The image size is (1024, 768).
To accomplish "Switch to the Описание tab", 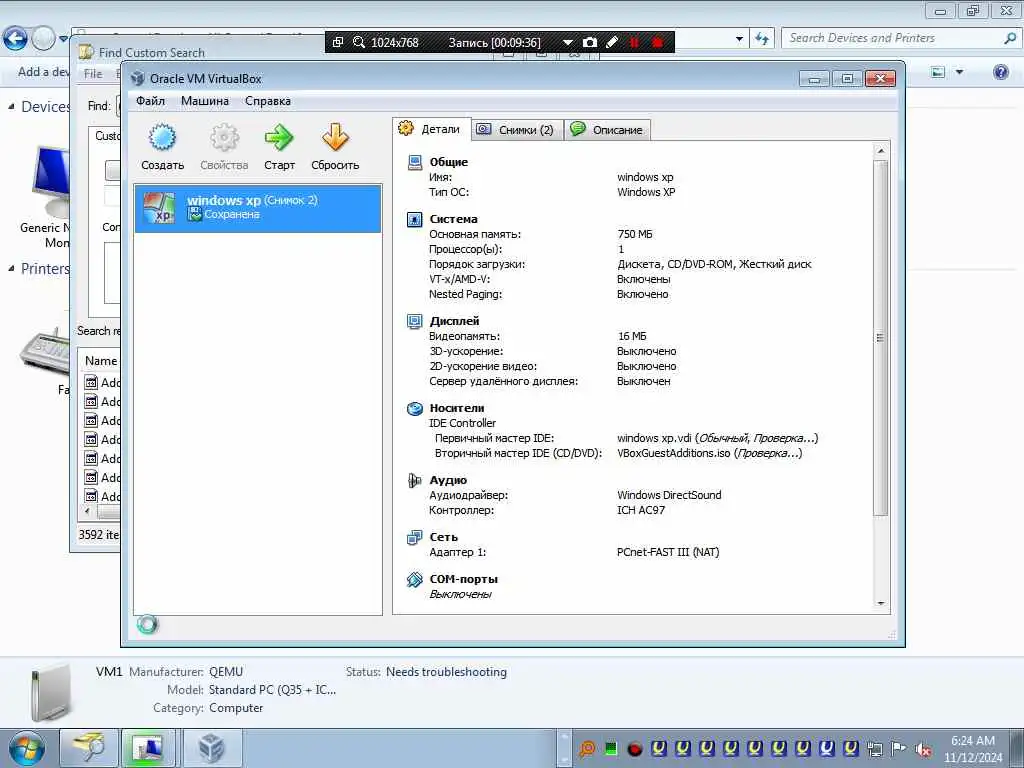I will [607, 130].
